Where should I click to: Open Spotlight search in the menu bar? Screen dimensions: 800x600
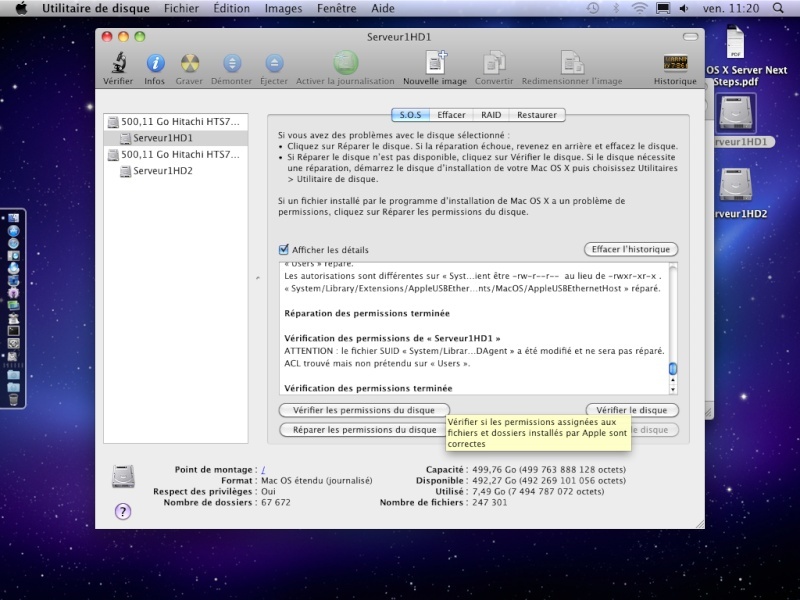[778, 8]
